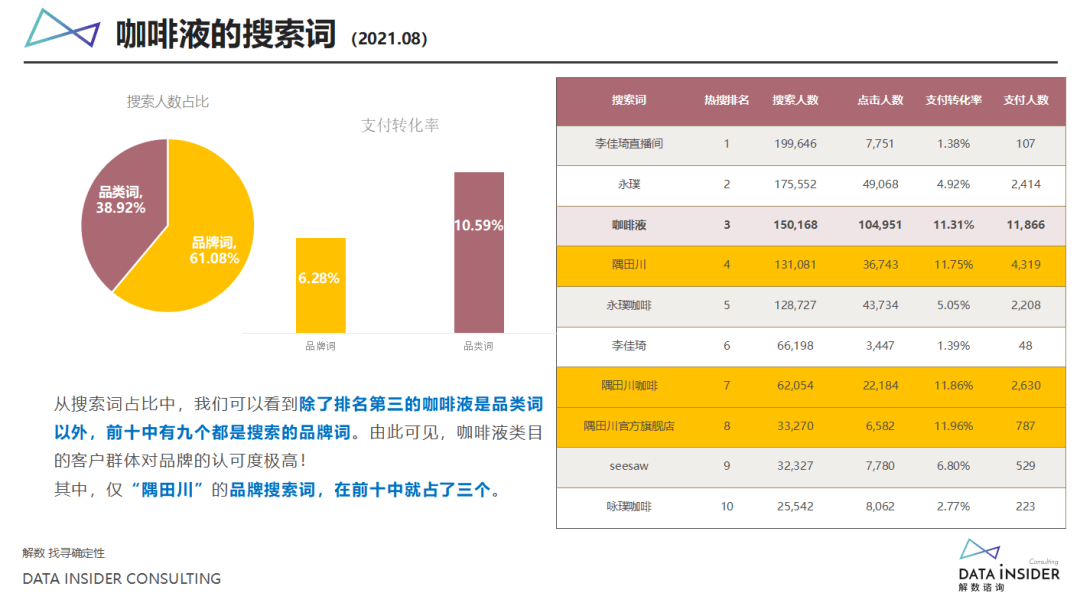Viewport: 1080px width, 603px height.
Task: Click the bold conversion rate 11.31%
Action: pyautogui.click(x=953, y=225)
